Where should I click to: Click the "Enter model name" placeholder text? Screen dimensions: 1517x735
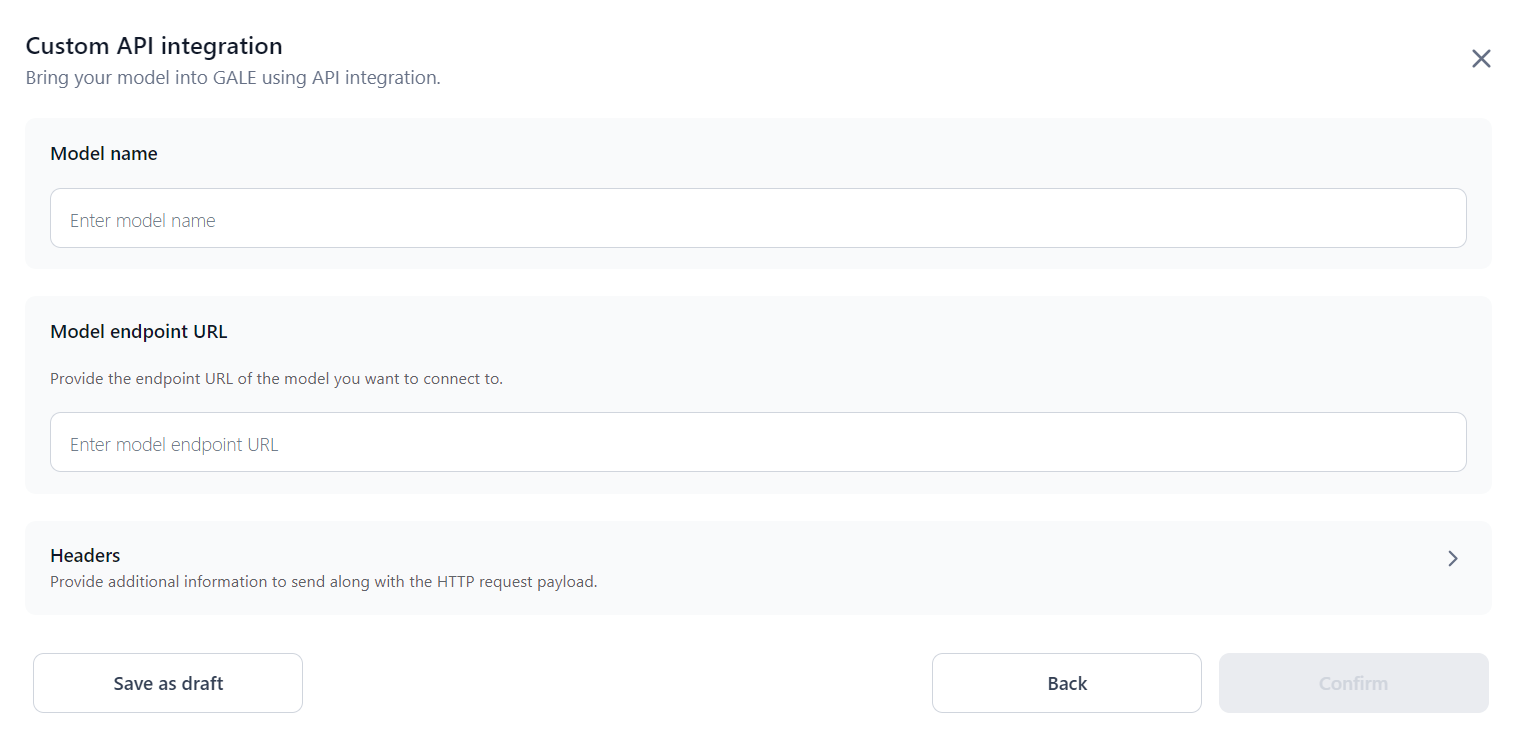tap(143, 221)
